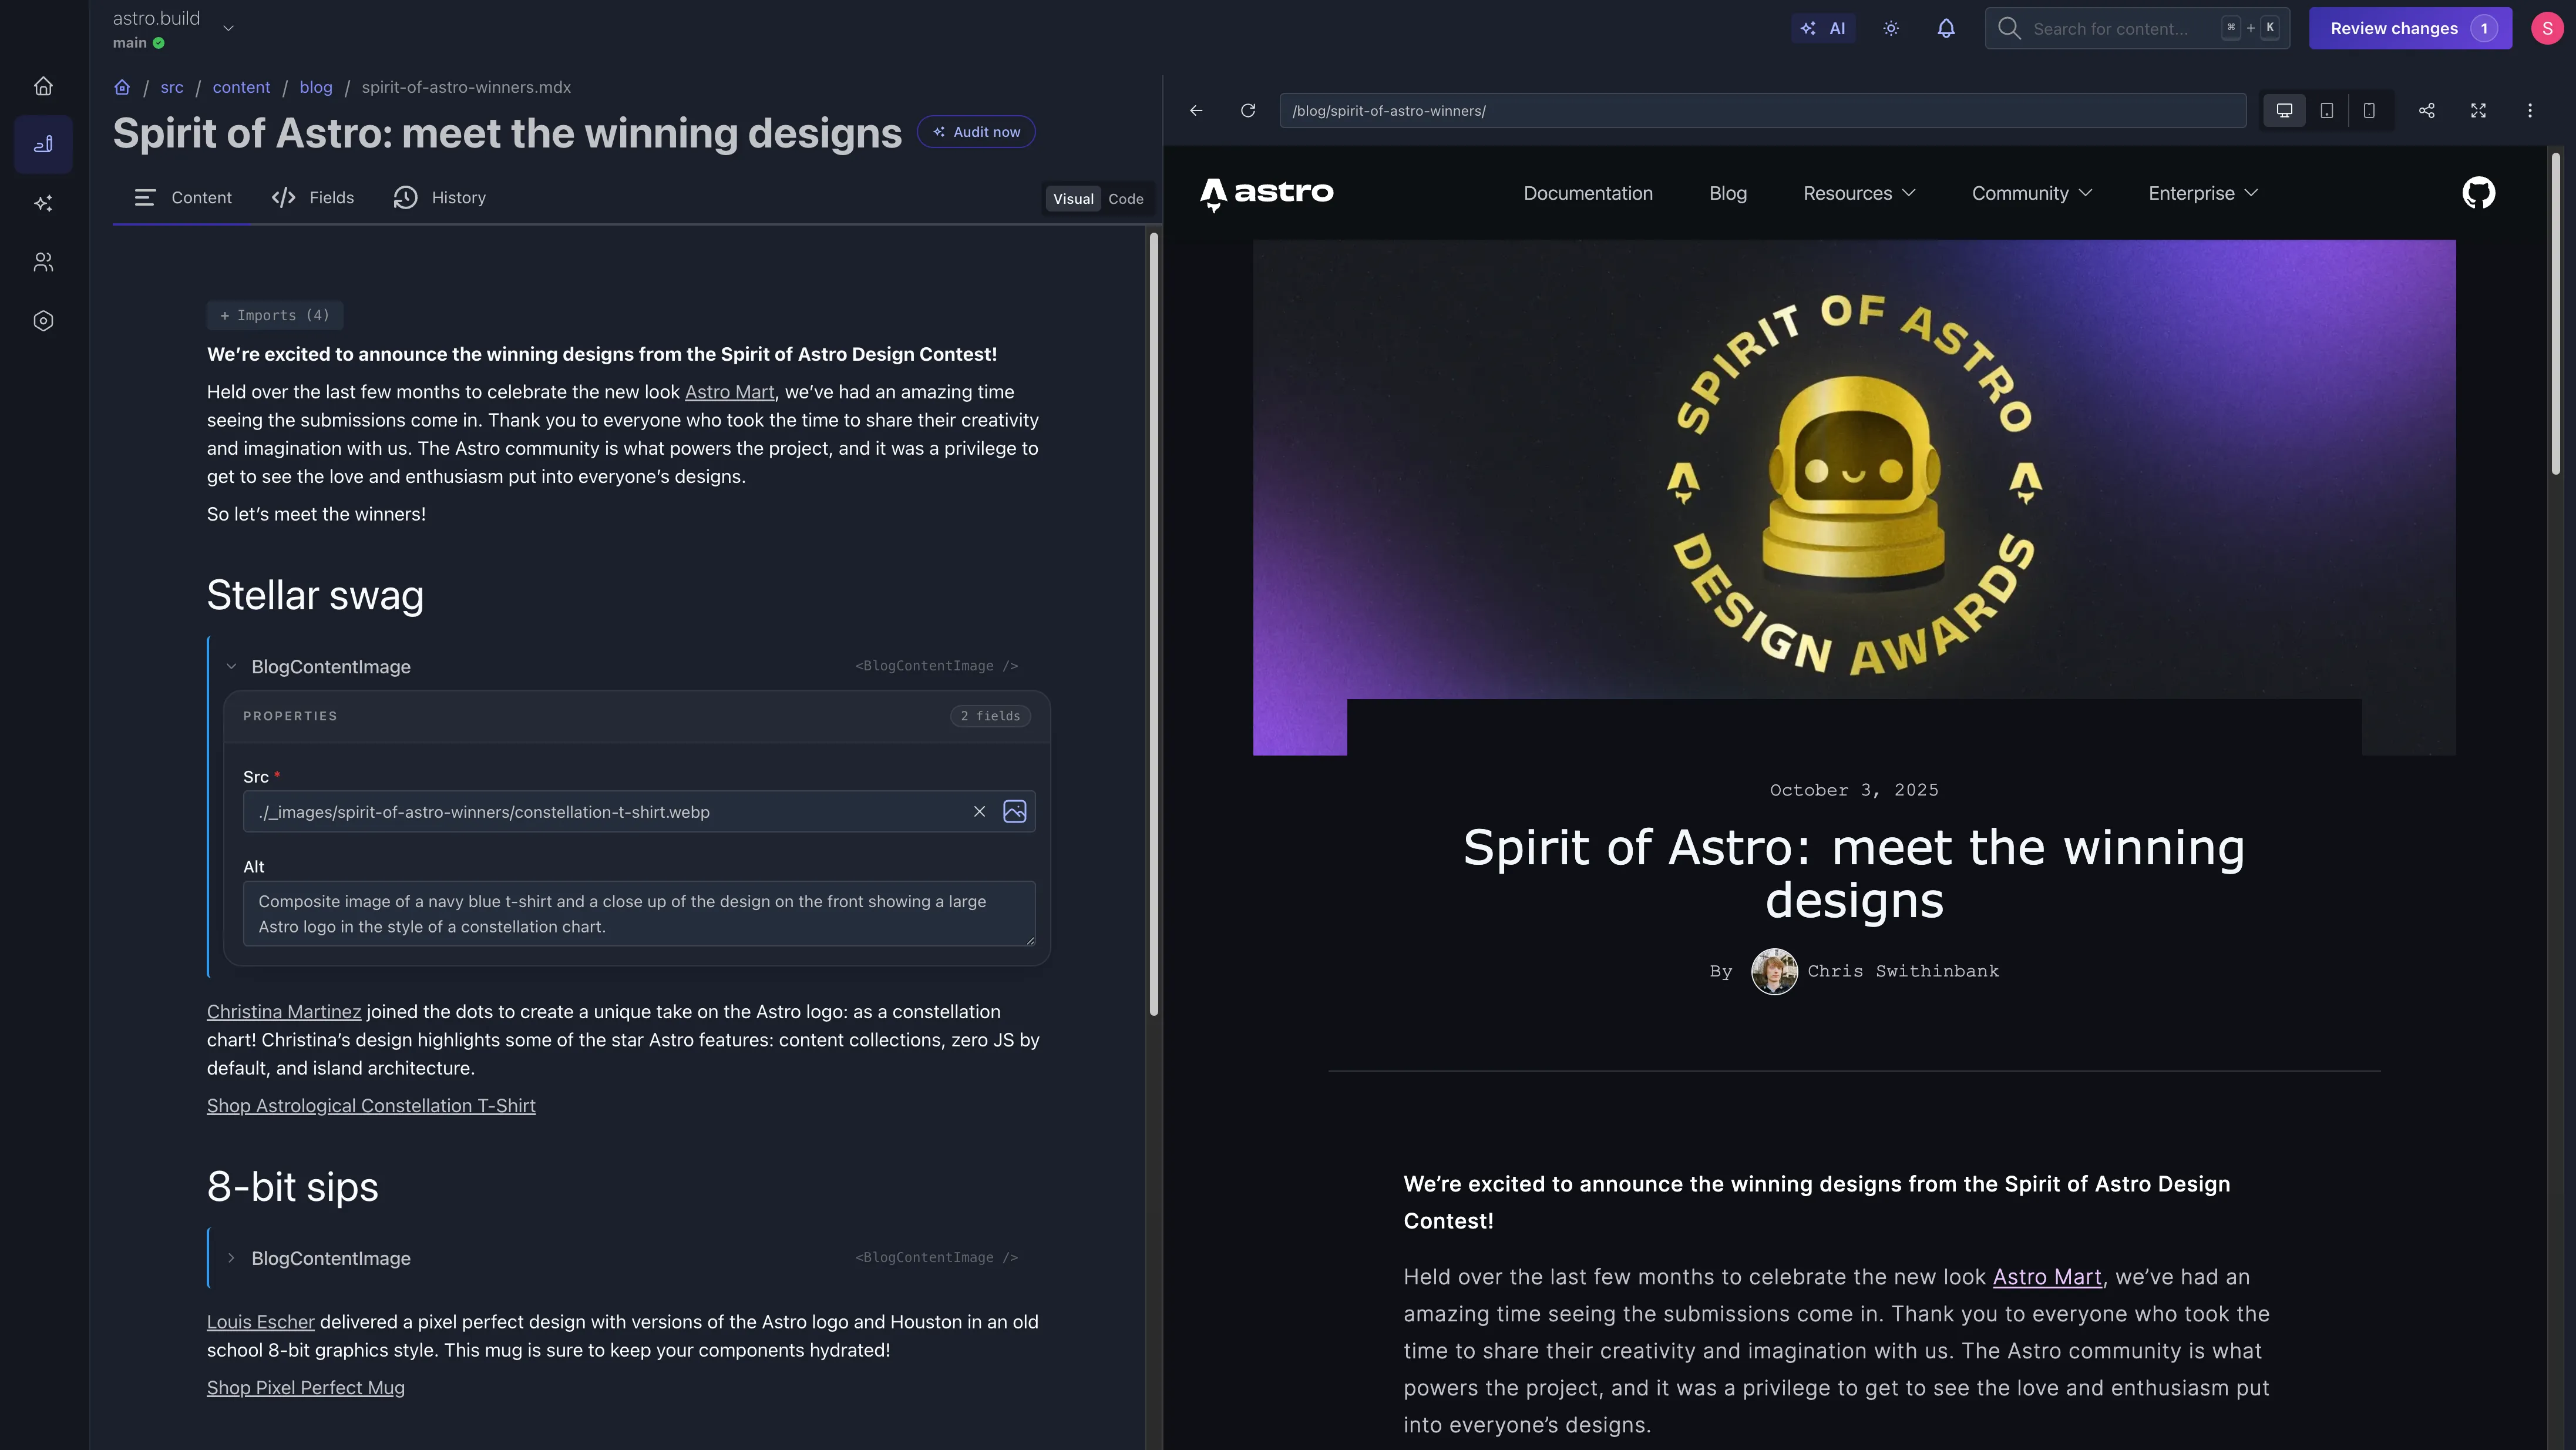Select the content editor icon in sidebar

point(43,145)
